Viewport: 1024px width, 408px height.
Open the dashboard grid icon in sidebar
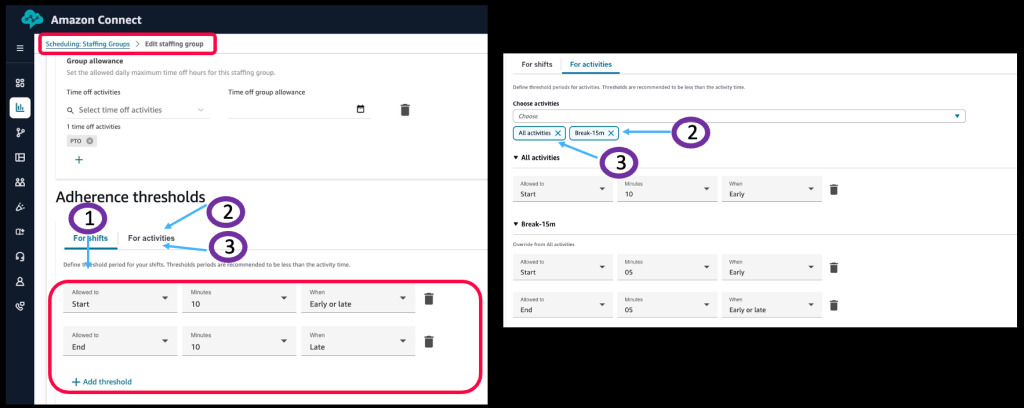tap(20, 82)
